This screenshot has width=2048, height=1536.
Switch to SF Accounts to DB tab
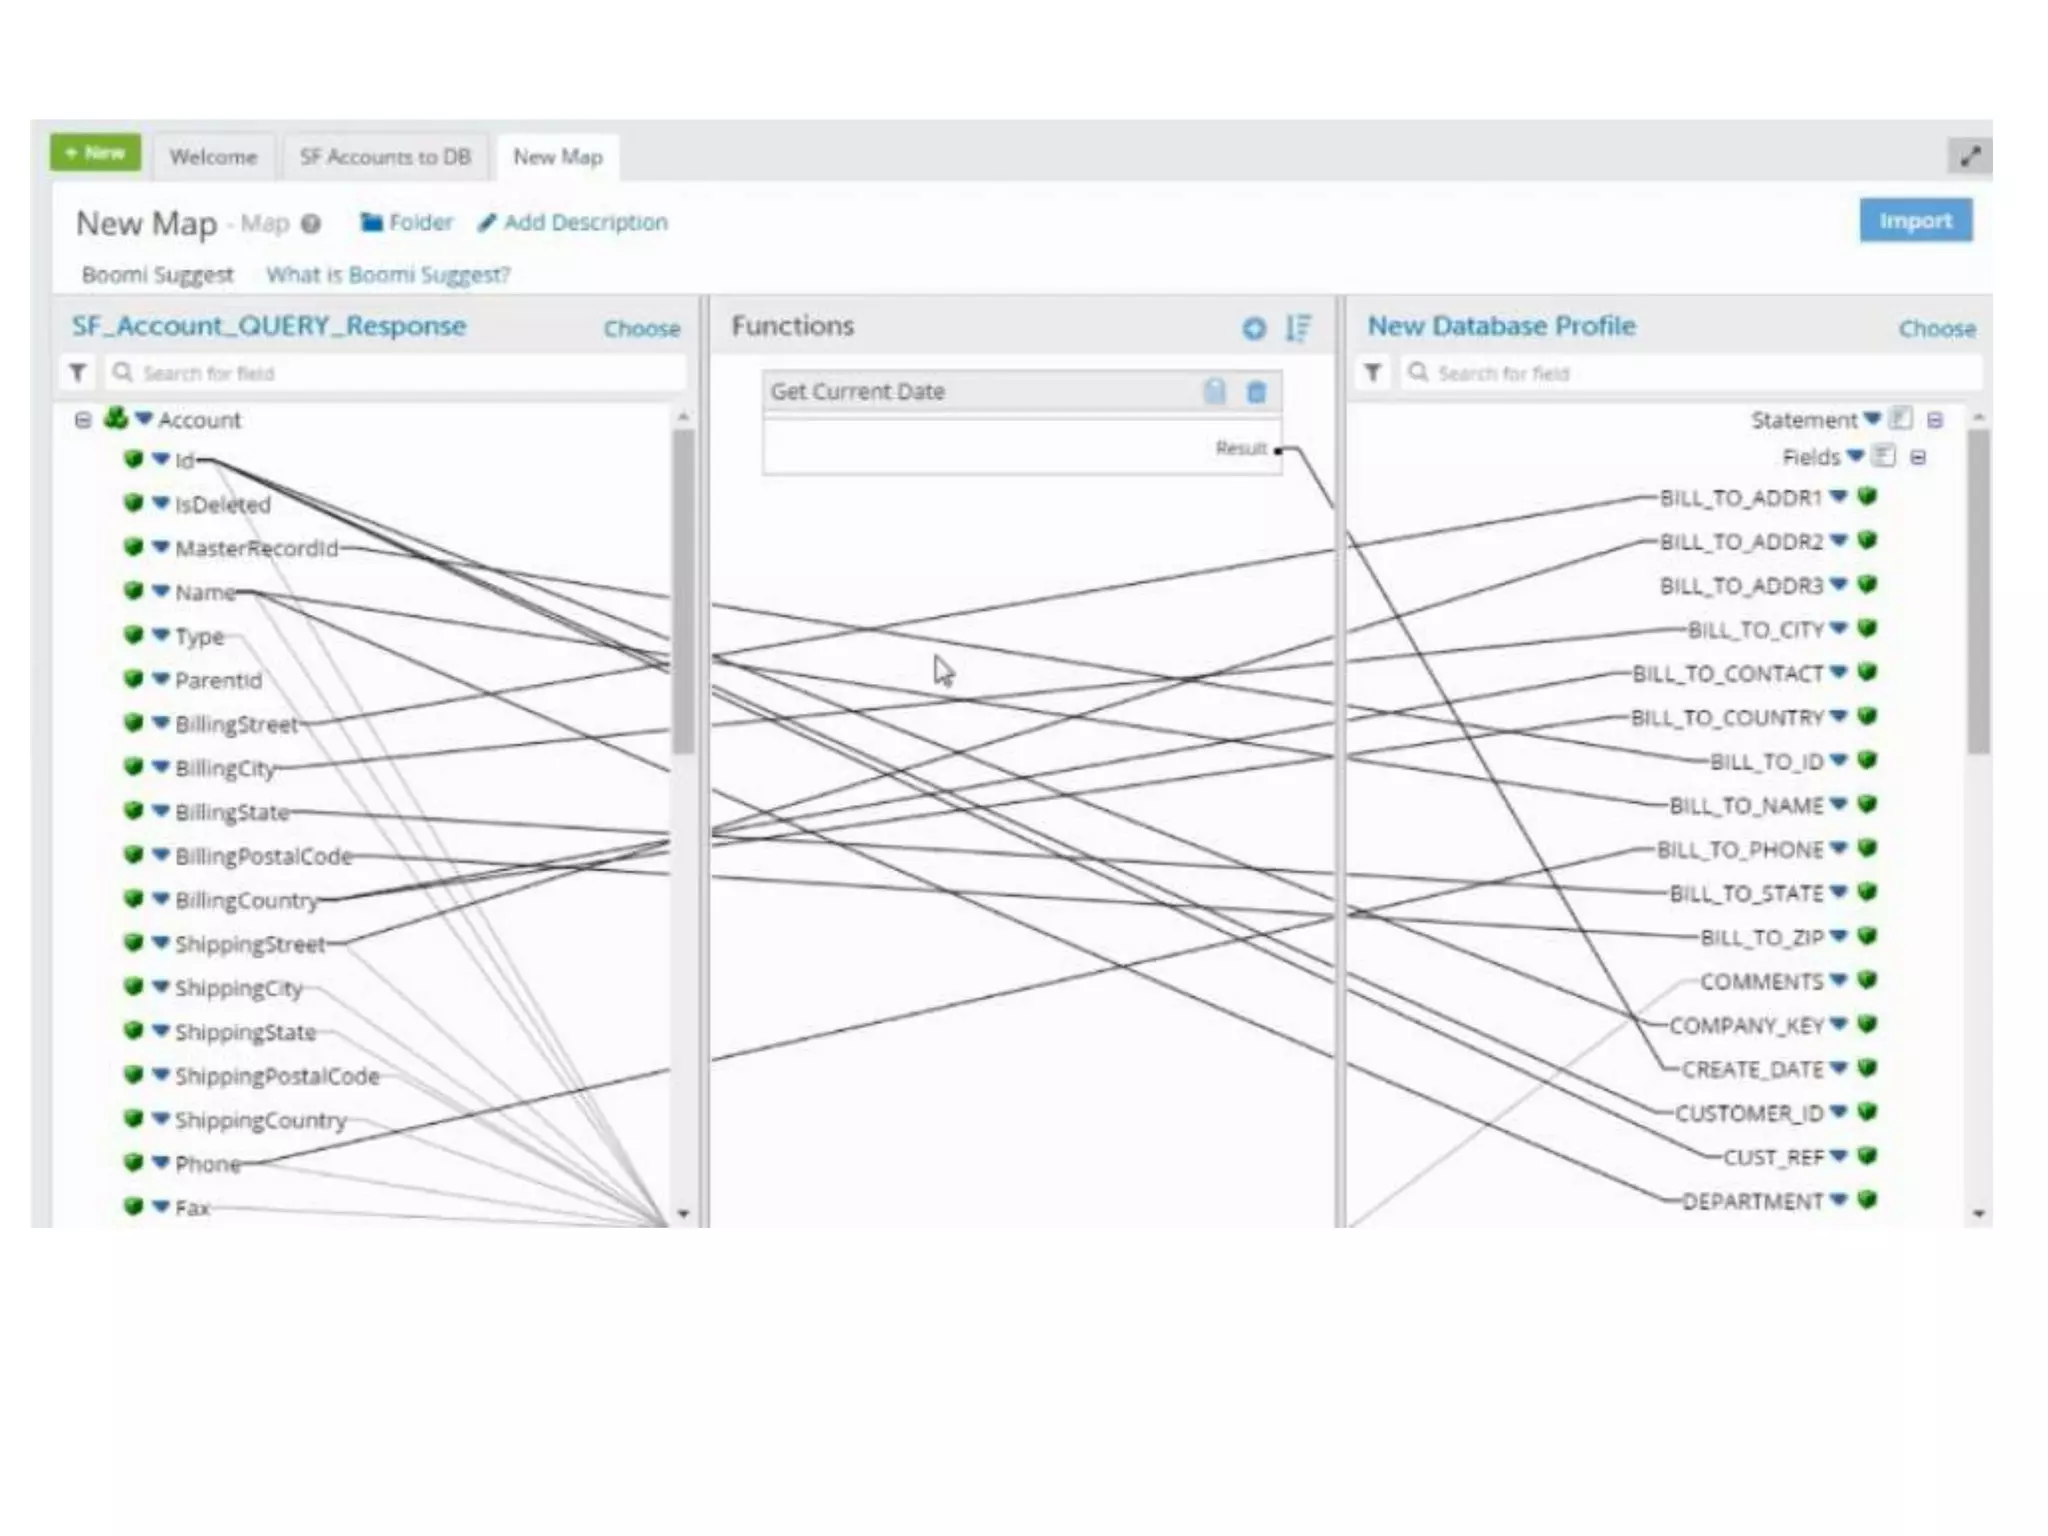(x=385, y=157)
